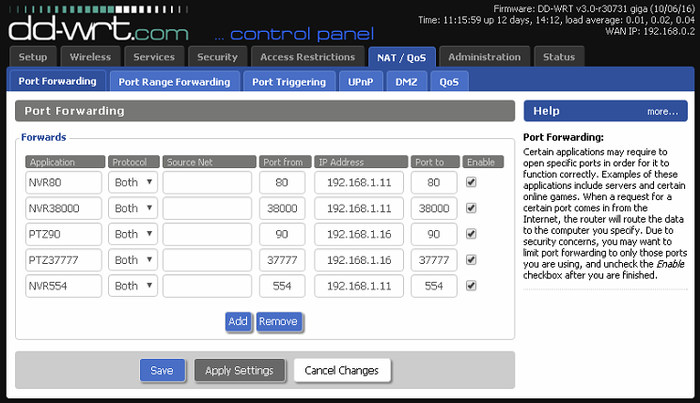Image resolution: width=700 pixels, height=403 pixels.
Task: Go to the QoS sub-tab
Action: tap(449, 82)
